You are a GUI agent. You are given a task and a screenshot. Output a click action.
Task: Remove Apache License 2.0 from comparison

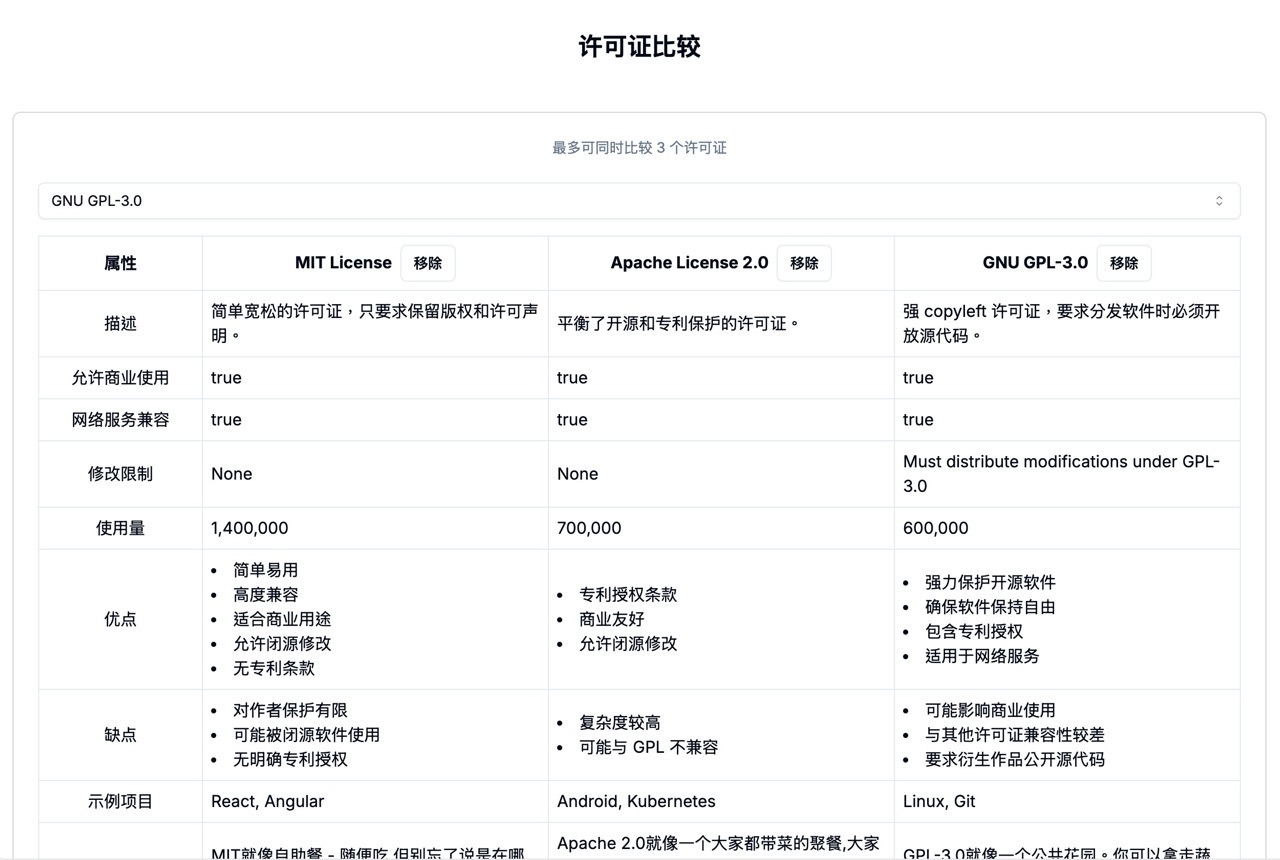(x=804, y=263)
